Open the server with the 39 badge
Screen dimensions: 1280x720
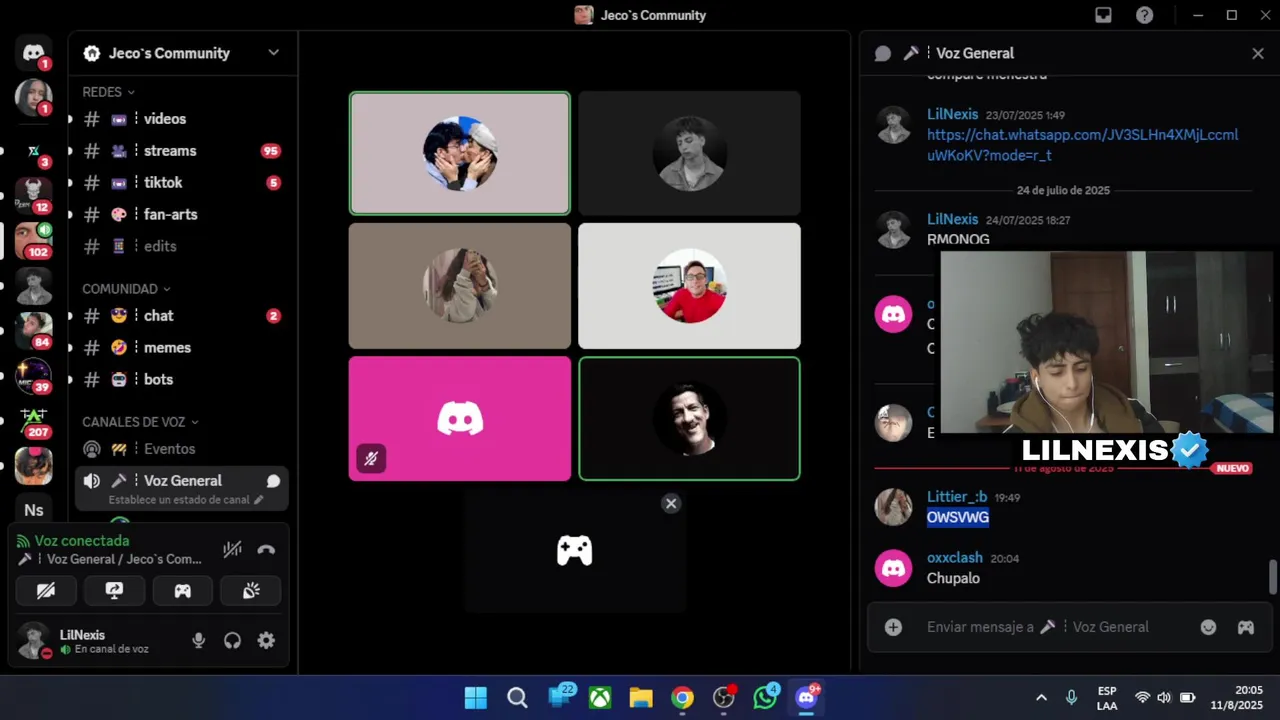33,375
